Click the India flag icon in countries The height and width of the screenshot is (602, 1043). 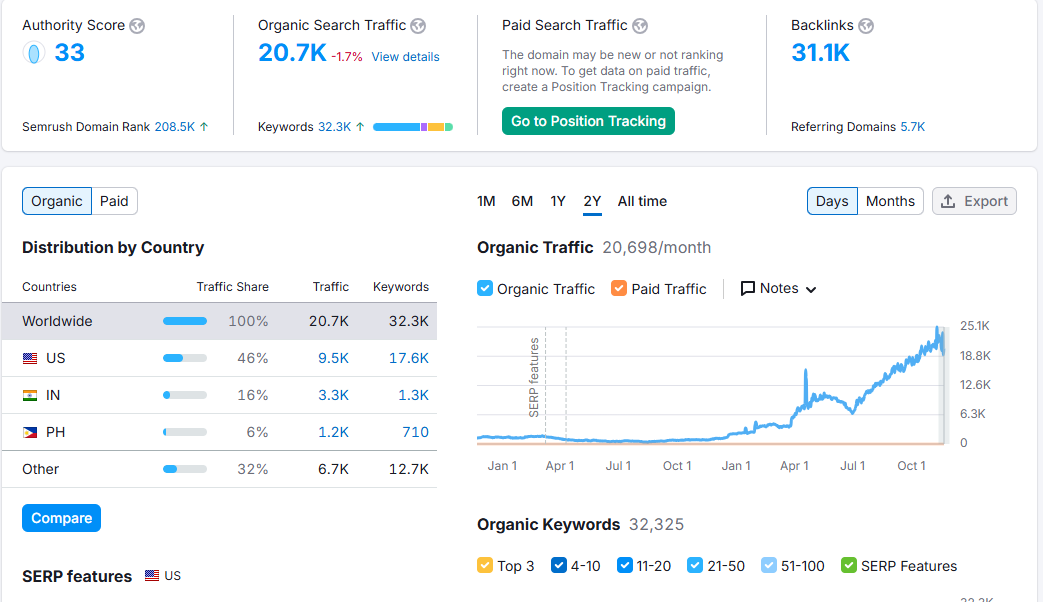click(x=30, y=395)
